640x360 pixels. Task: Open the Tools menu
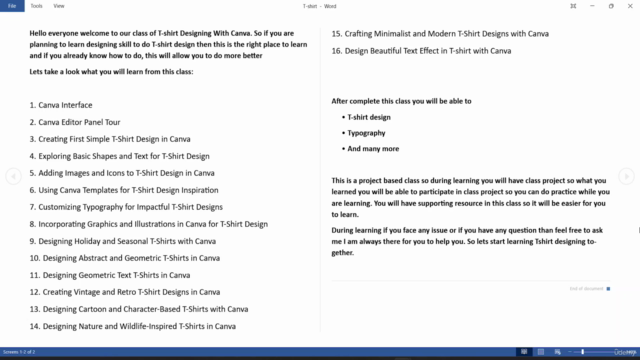point(36,6)
